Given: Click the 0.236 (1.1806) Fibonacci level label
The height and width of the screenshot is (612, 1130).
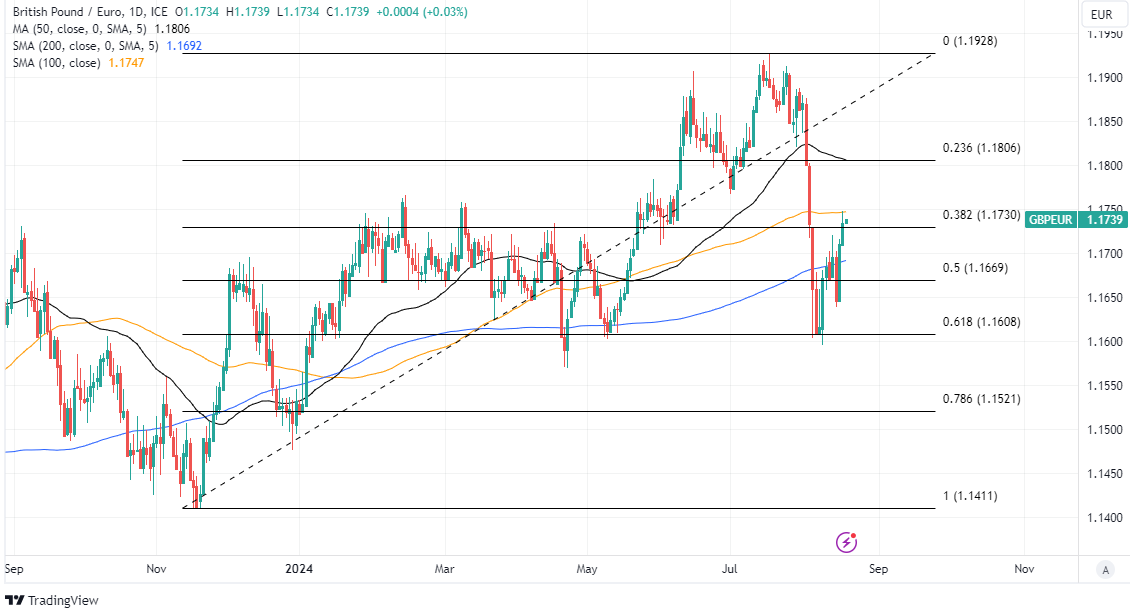Looking at the screenshot, I should [x=982, y=148].
